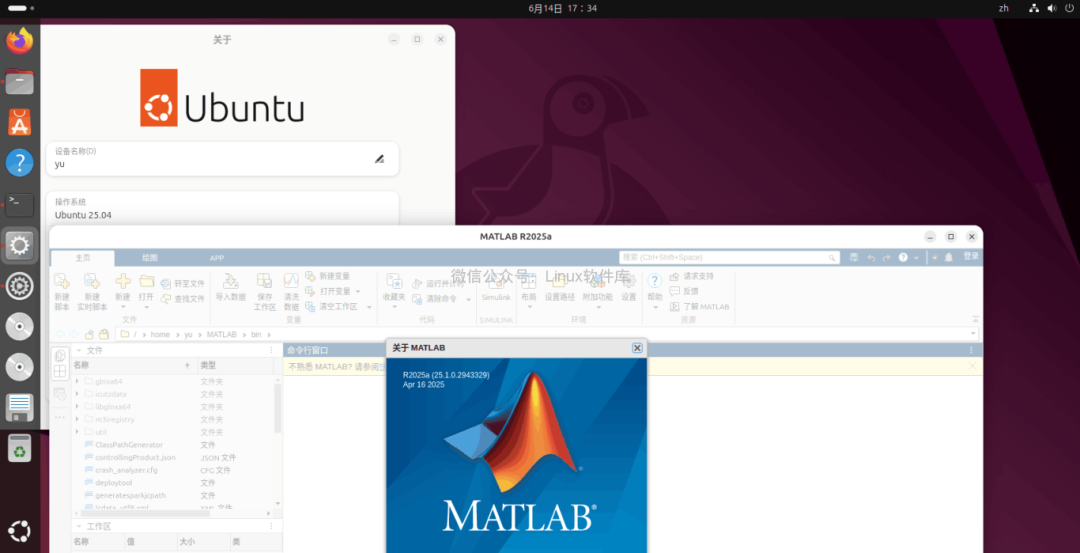1080x553 pixels.
Task: Switch to the 主页 tab
Action: [83, 258]
